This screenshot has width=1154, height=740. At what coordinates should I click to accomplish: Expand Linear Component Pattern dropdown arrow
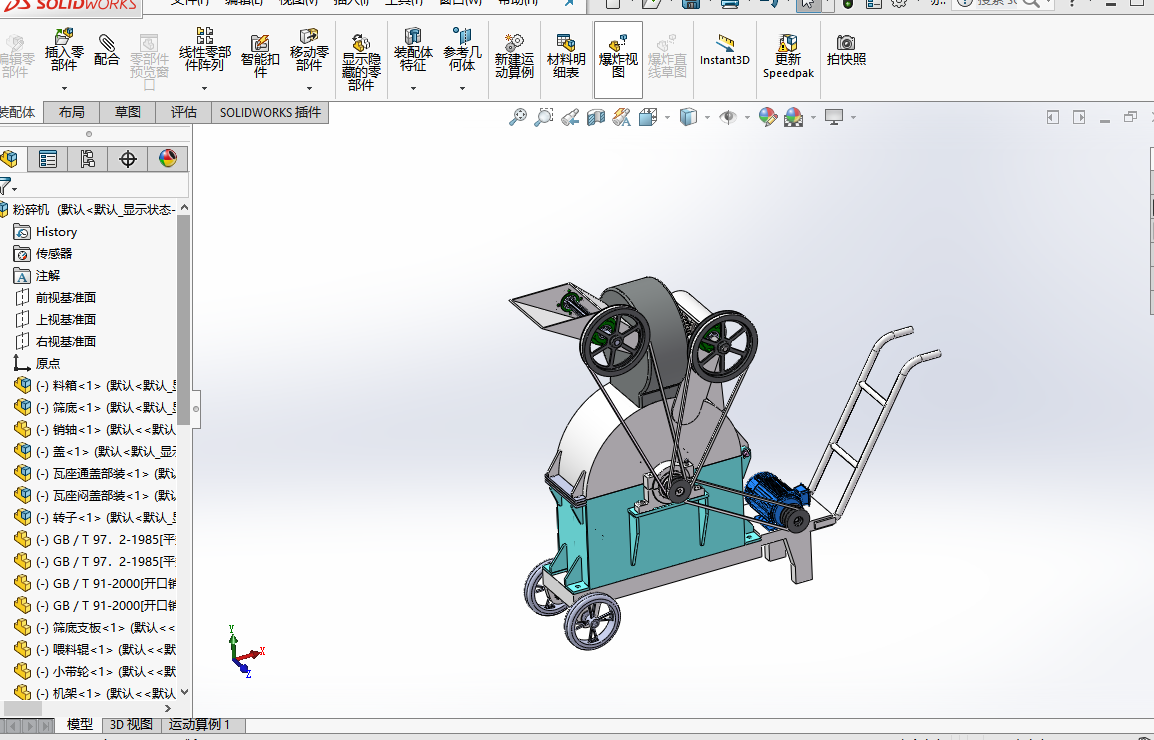(205, 88)
